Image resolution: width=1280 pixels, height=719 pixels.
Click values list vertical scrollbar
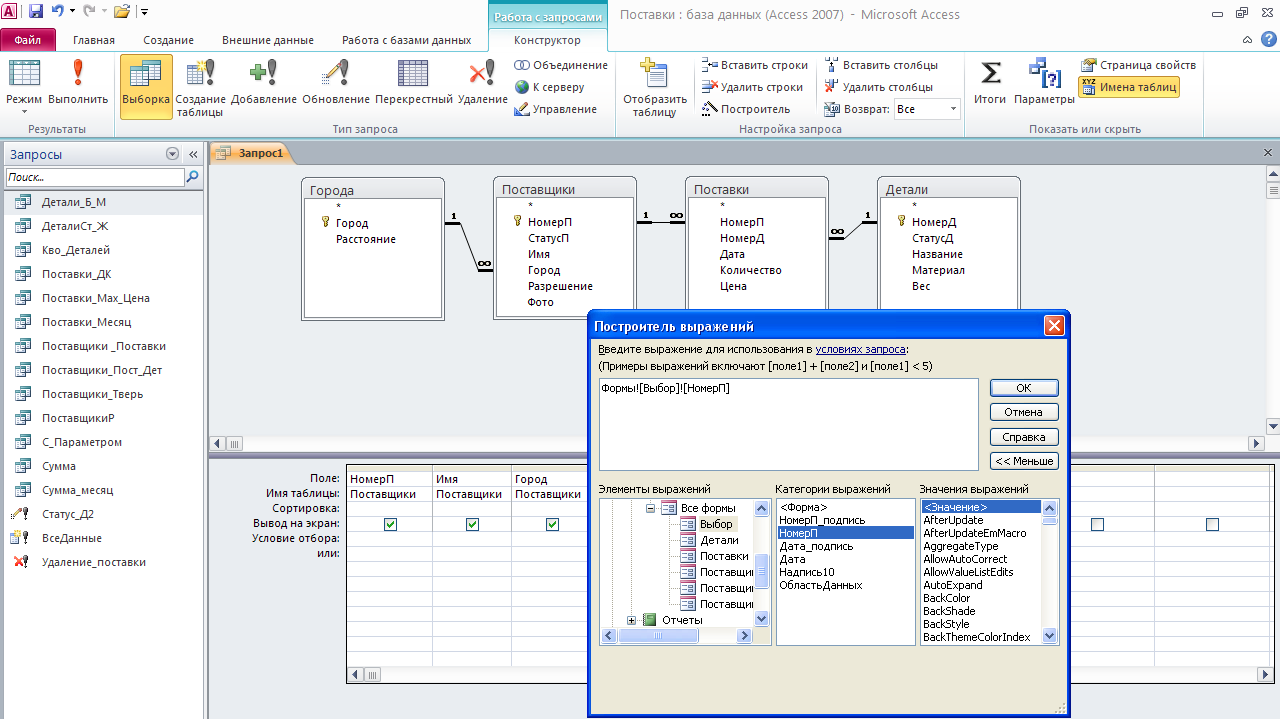pos(1049,571)
